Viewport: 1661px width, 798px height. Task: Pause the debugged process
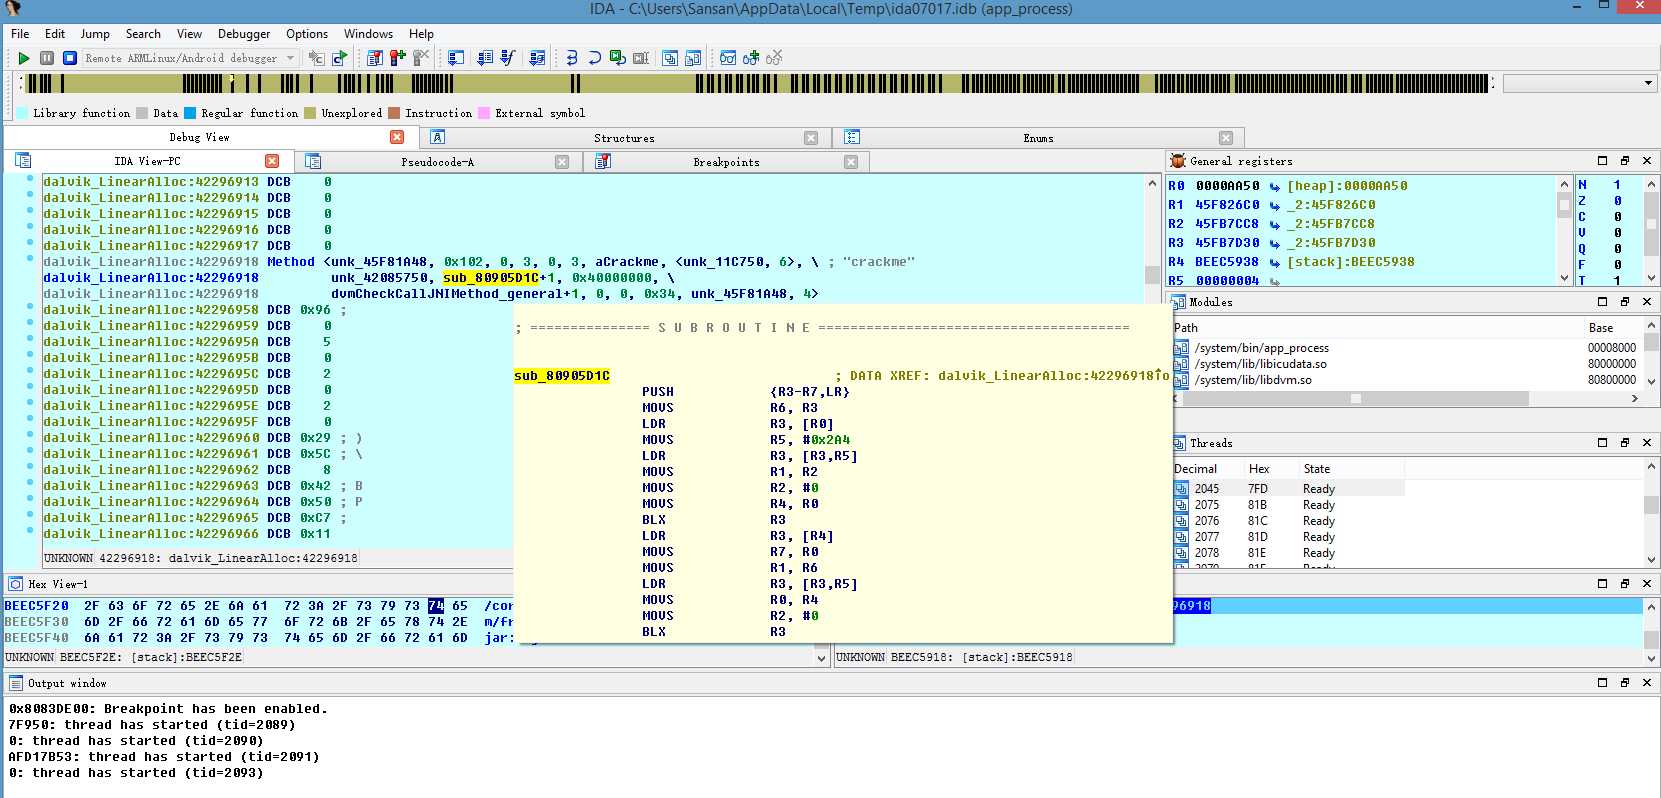(x=47, y=58)
